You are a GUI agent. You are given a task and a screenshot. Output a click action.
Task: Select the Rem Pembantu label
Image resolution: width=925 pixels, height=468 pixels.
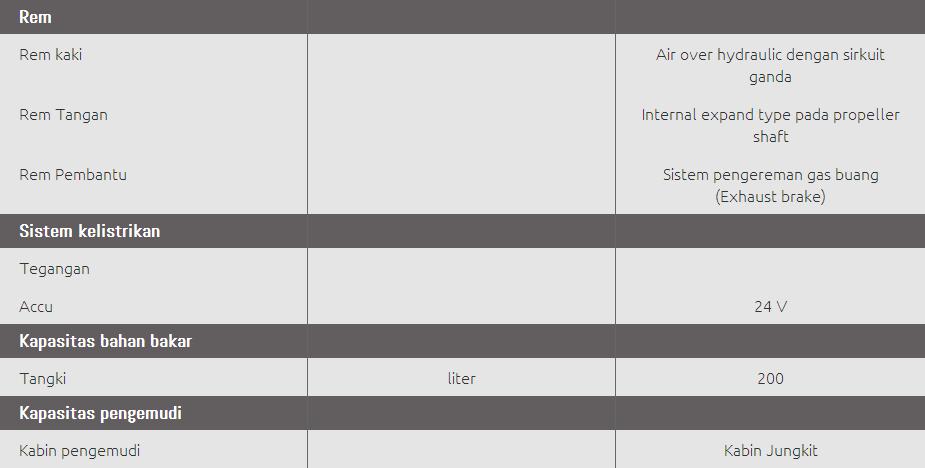click(x=73, y=175)
